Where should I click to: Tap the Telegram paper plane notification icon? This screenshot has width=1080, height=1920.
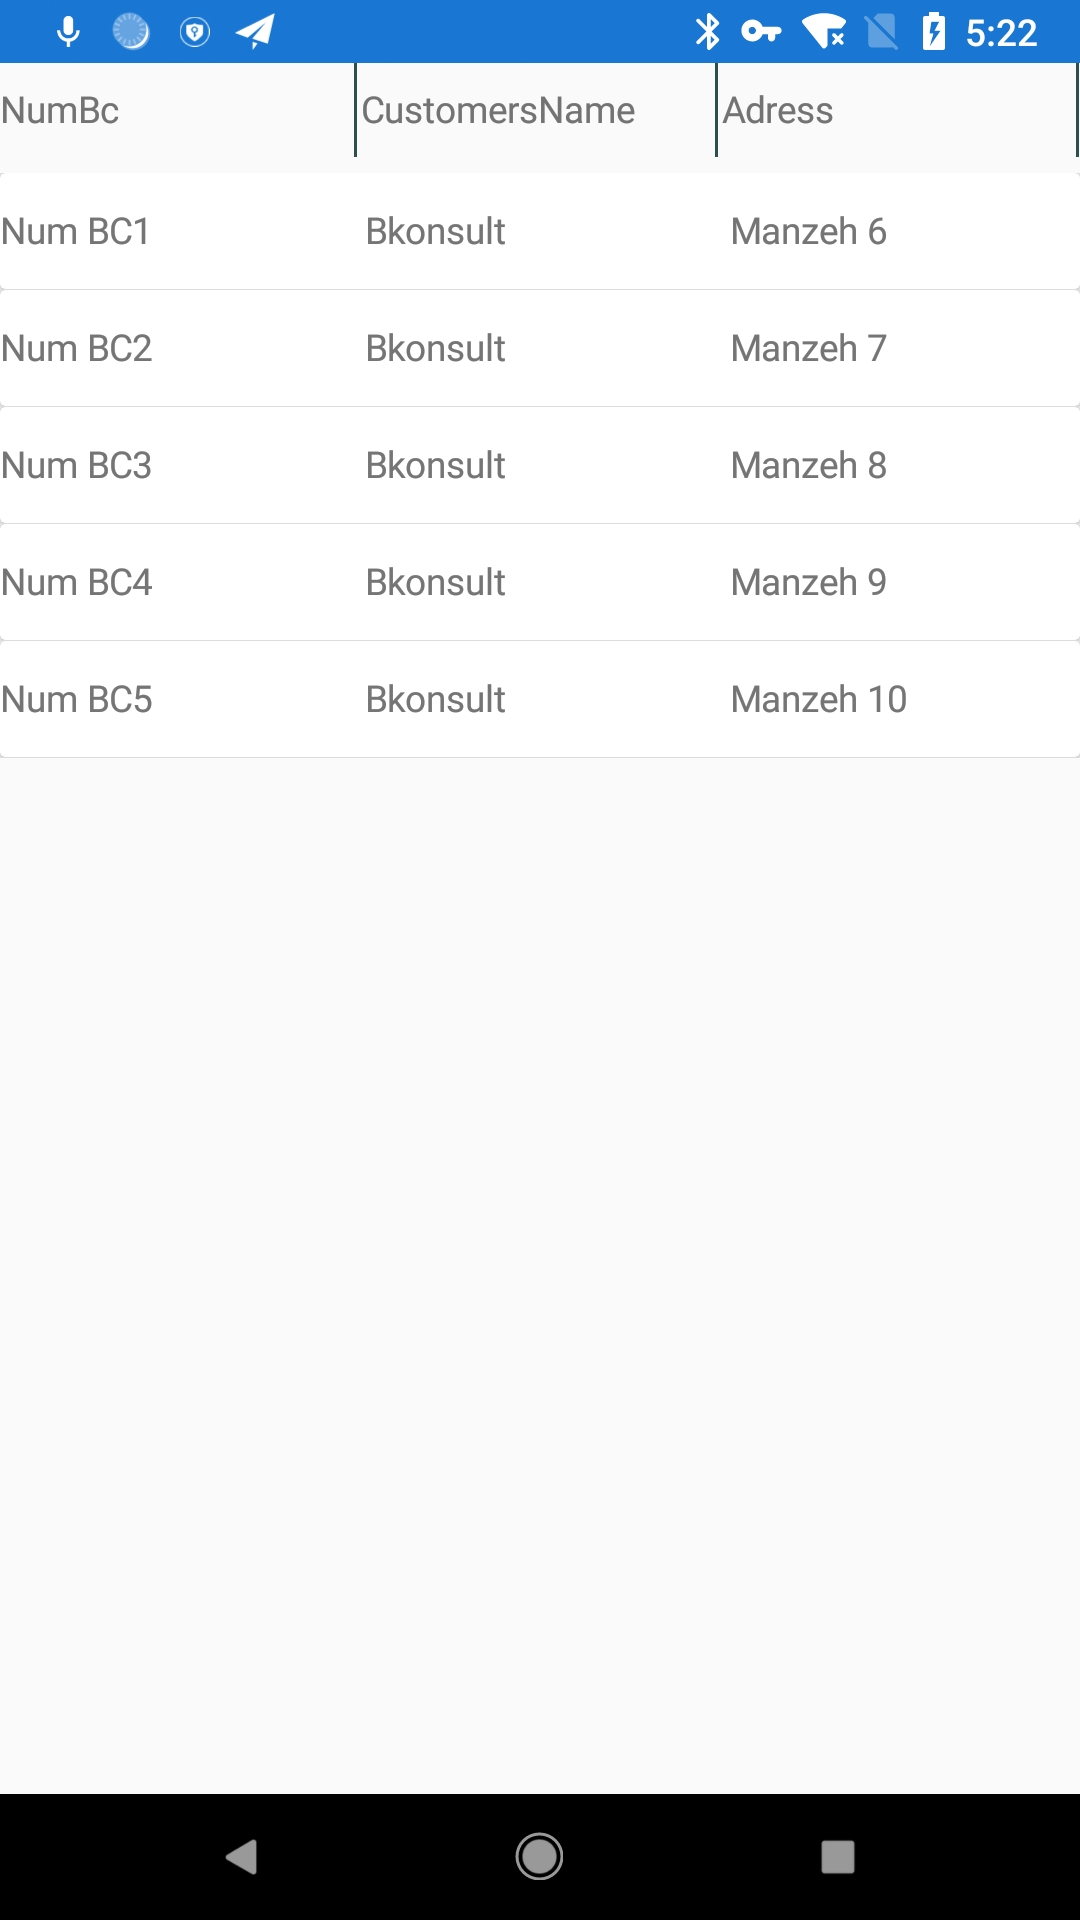tap(255, 32)
